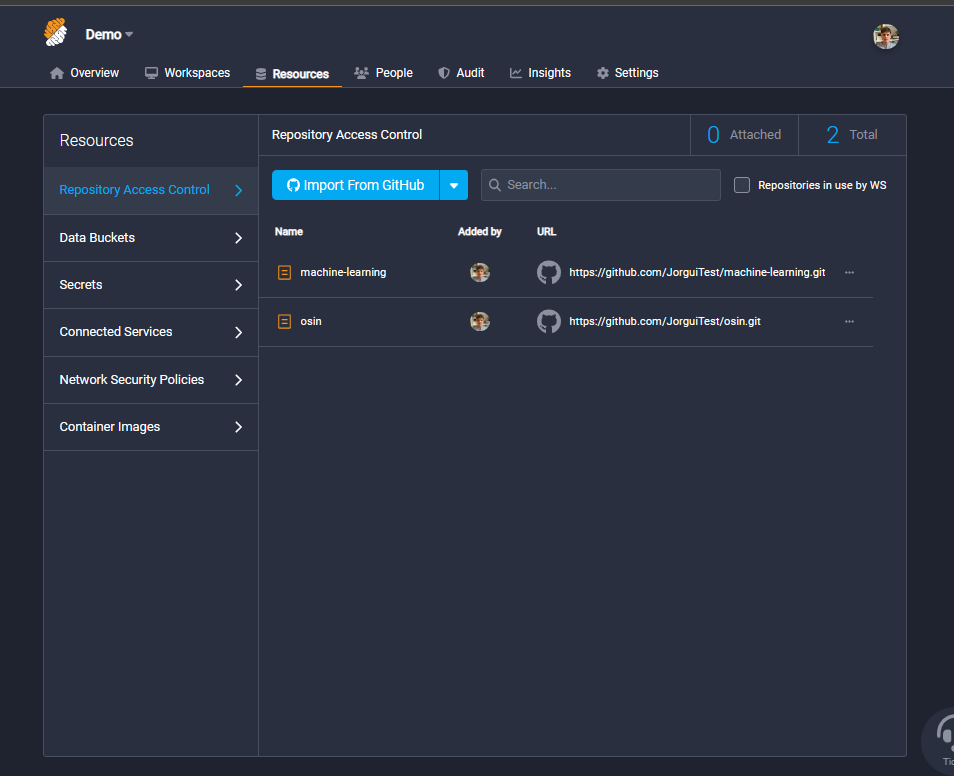Screen dimensions: 954x776
Task: Select Network Security Policies in sidebar
Action: coord(150,380)
